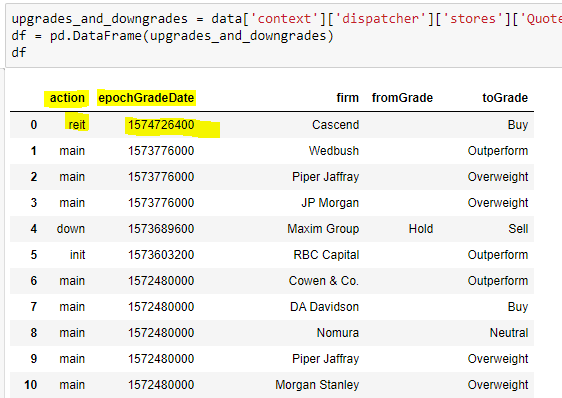Image resolution: width=562 pixels, height=398 pixels.
Task: Click 'Outperform' in the Wedbush row
Action: tap(498, 151)
